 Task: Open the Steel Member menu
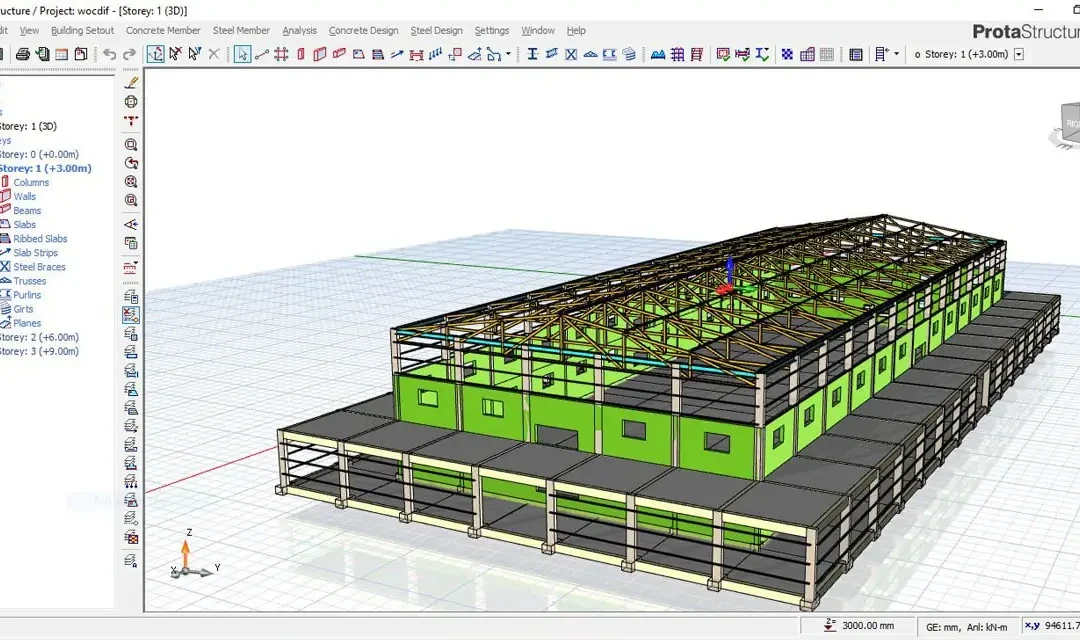tap(241, 30)
